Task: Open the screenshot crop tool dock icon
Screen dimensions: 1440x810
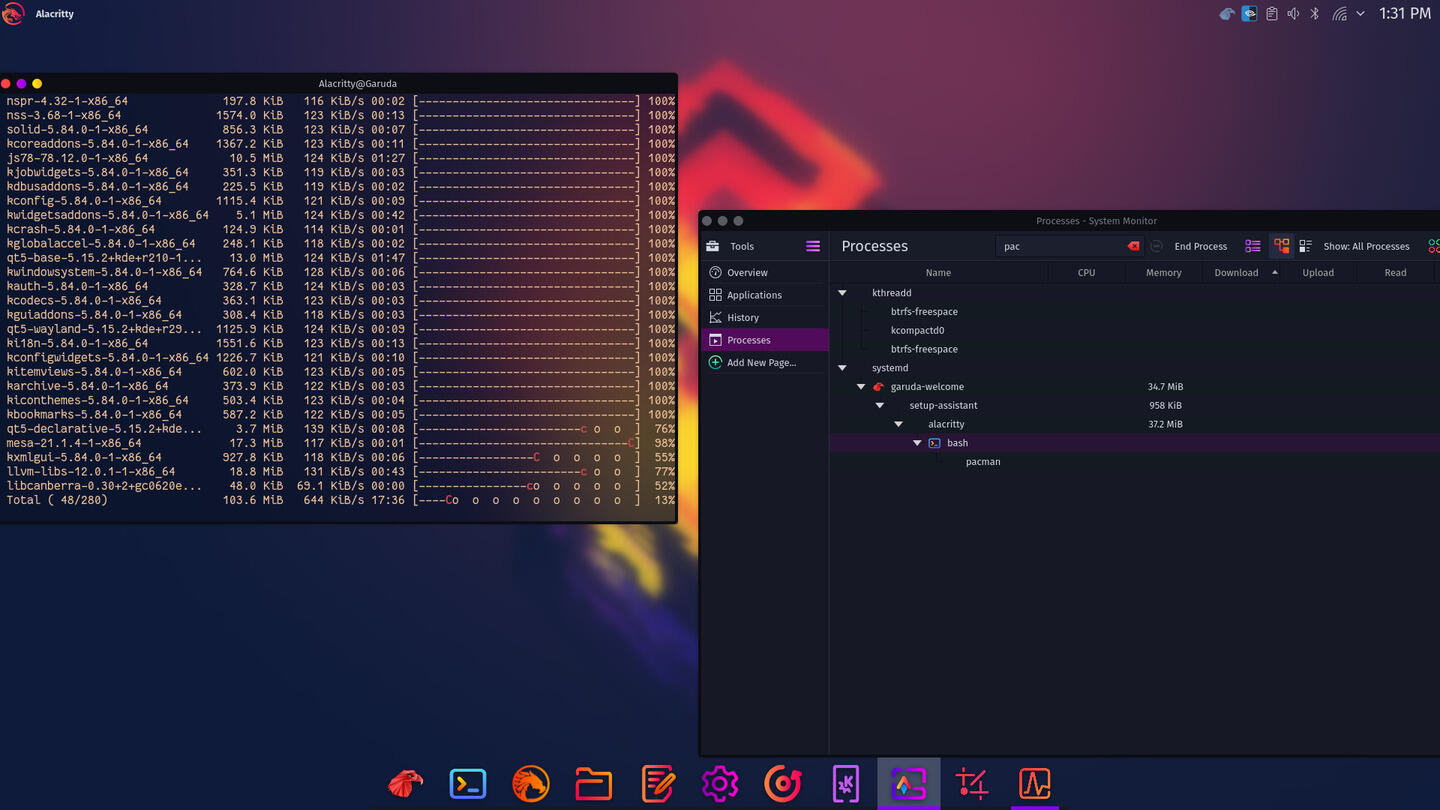Action: coord(972,783)
